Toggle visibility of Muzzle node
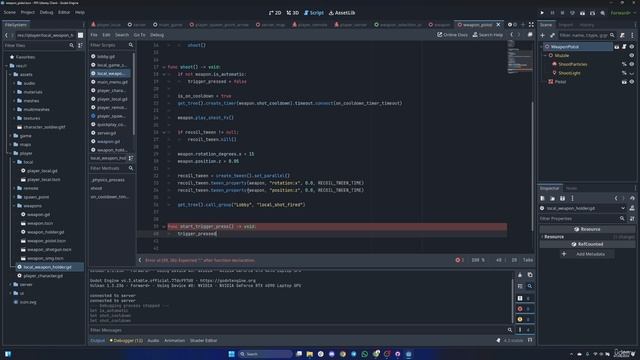This screenshot has width=640, height=360. click(632, 56)
